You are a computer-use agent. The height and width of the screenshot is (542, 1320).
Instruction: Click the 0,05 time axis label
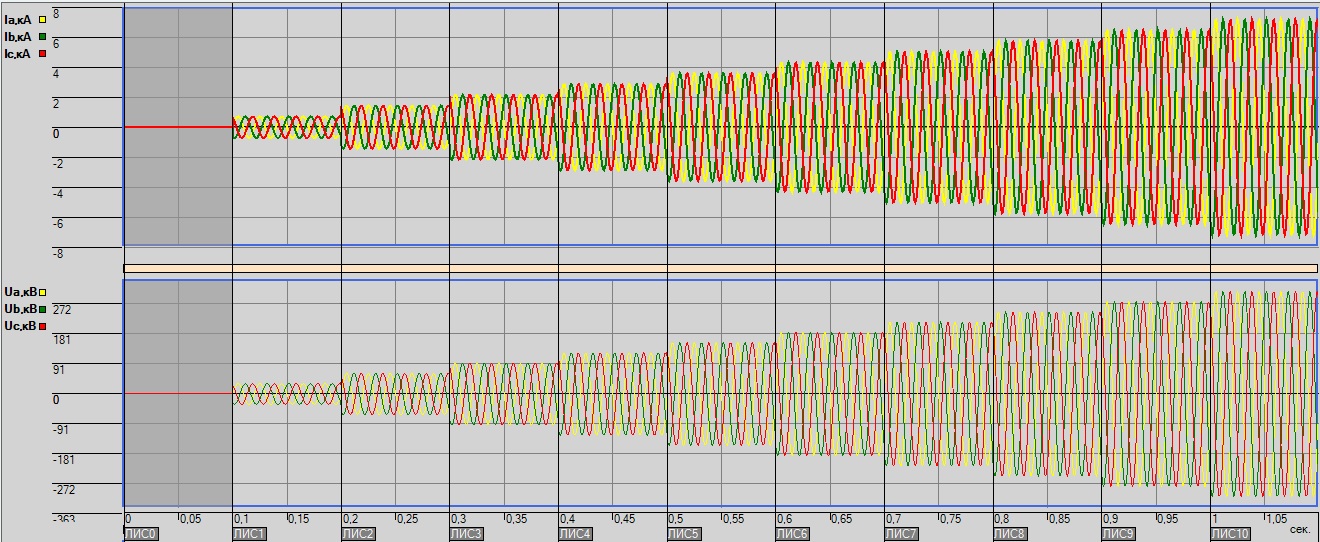click(x=190, y=520)
